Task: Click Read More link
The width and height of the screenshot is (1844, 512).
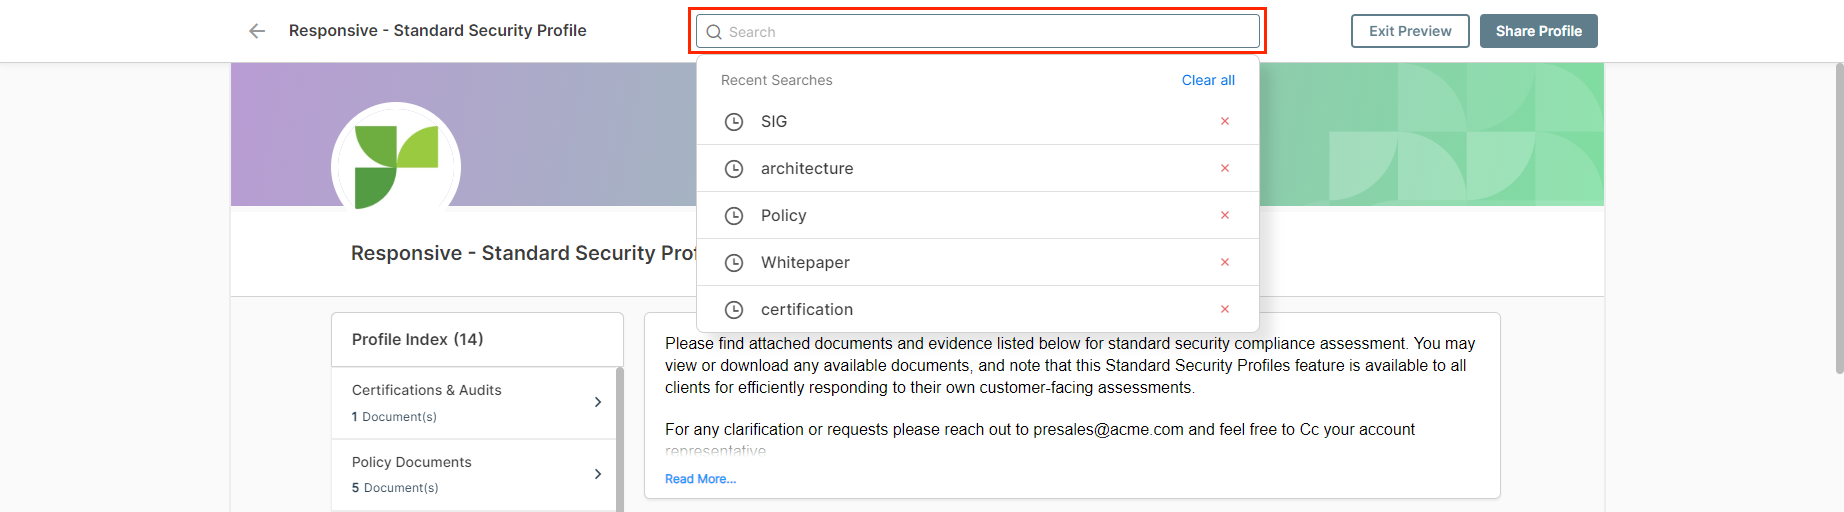Action: point(700,479)
